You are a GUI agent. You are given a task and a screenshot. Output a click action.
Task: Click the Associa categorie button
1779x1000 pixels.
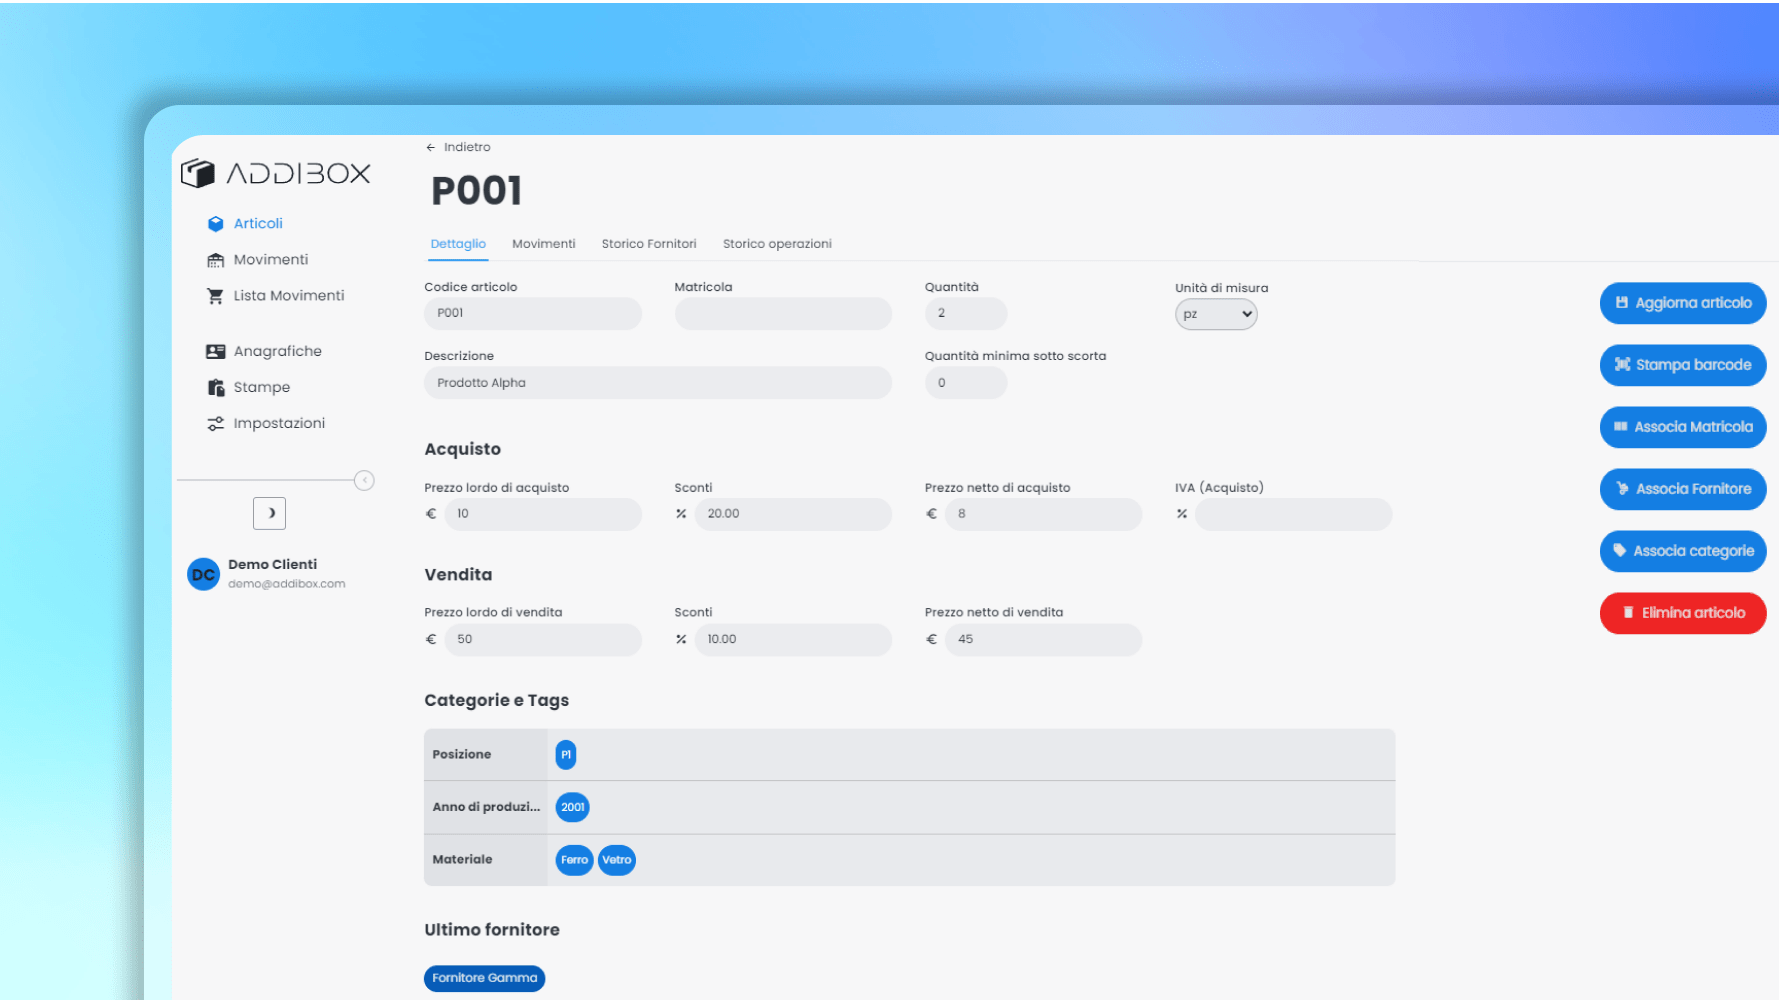point(1683,551)
